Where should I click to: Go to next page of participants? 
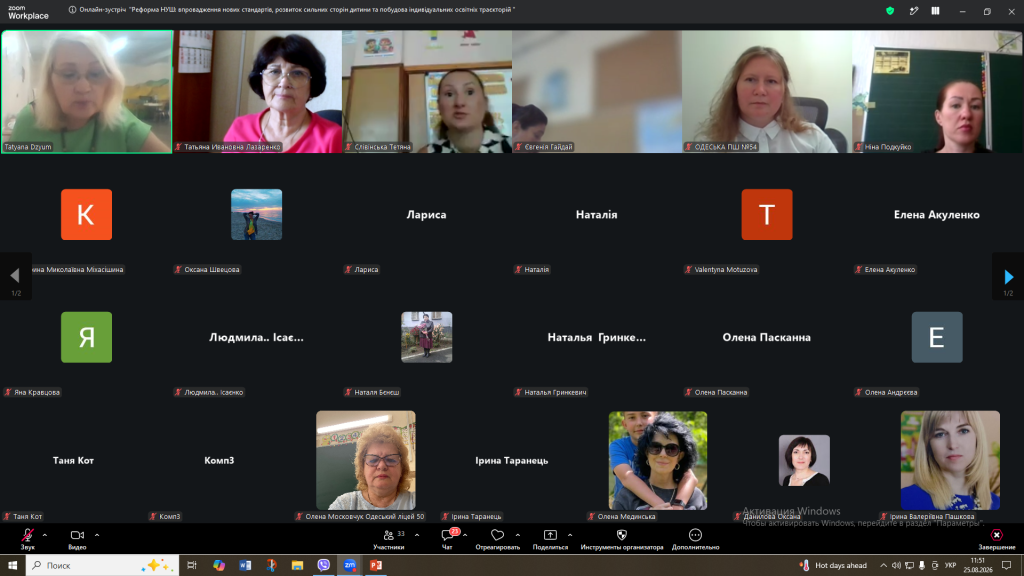click(1008, 277)
